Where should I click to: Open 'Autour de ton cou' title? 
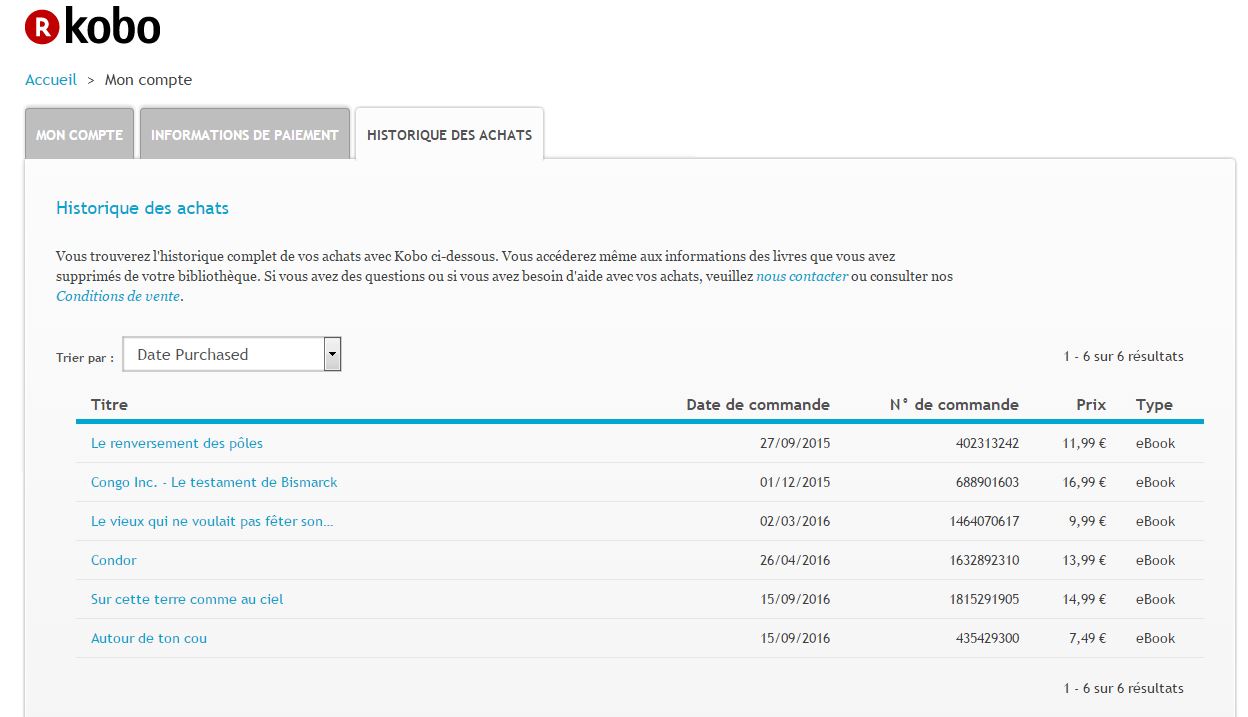[x=149, y=638]
